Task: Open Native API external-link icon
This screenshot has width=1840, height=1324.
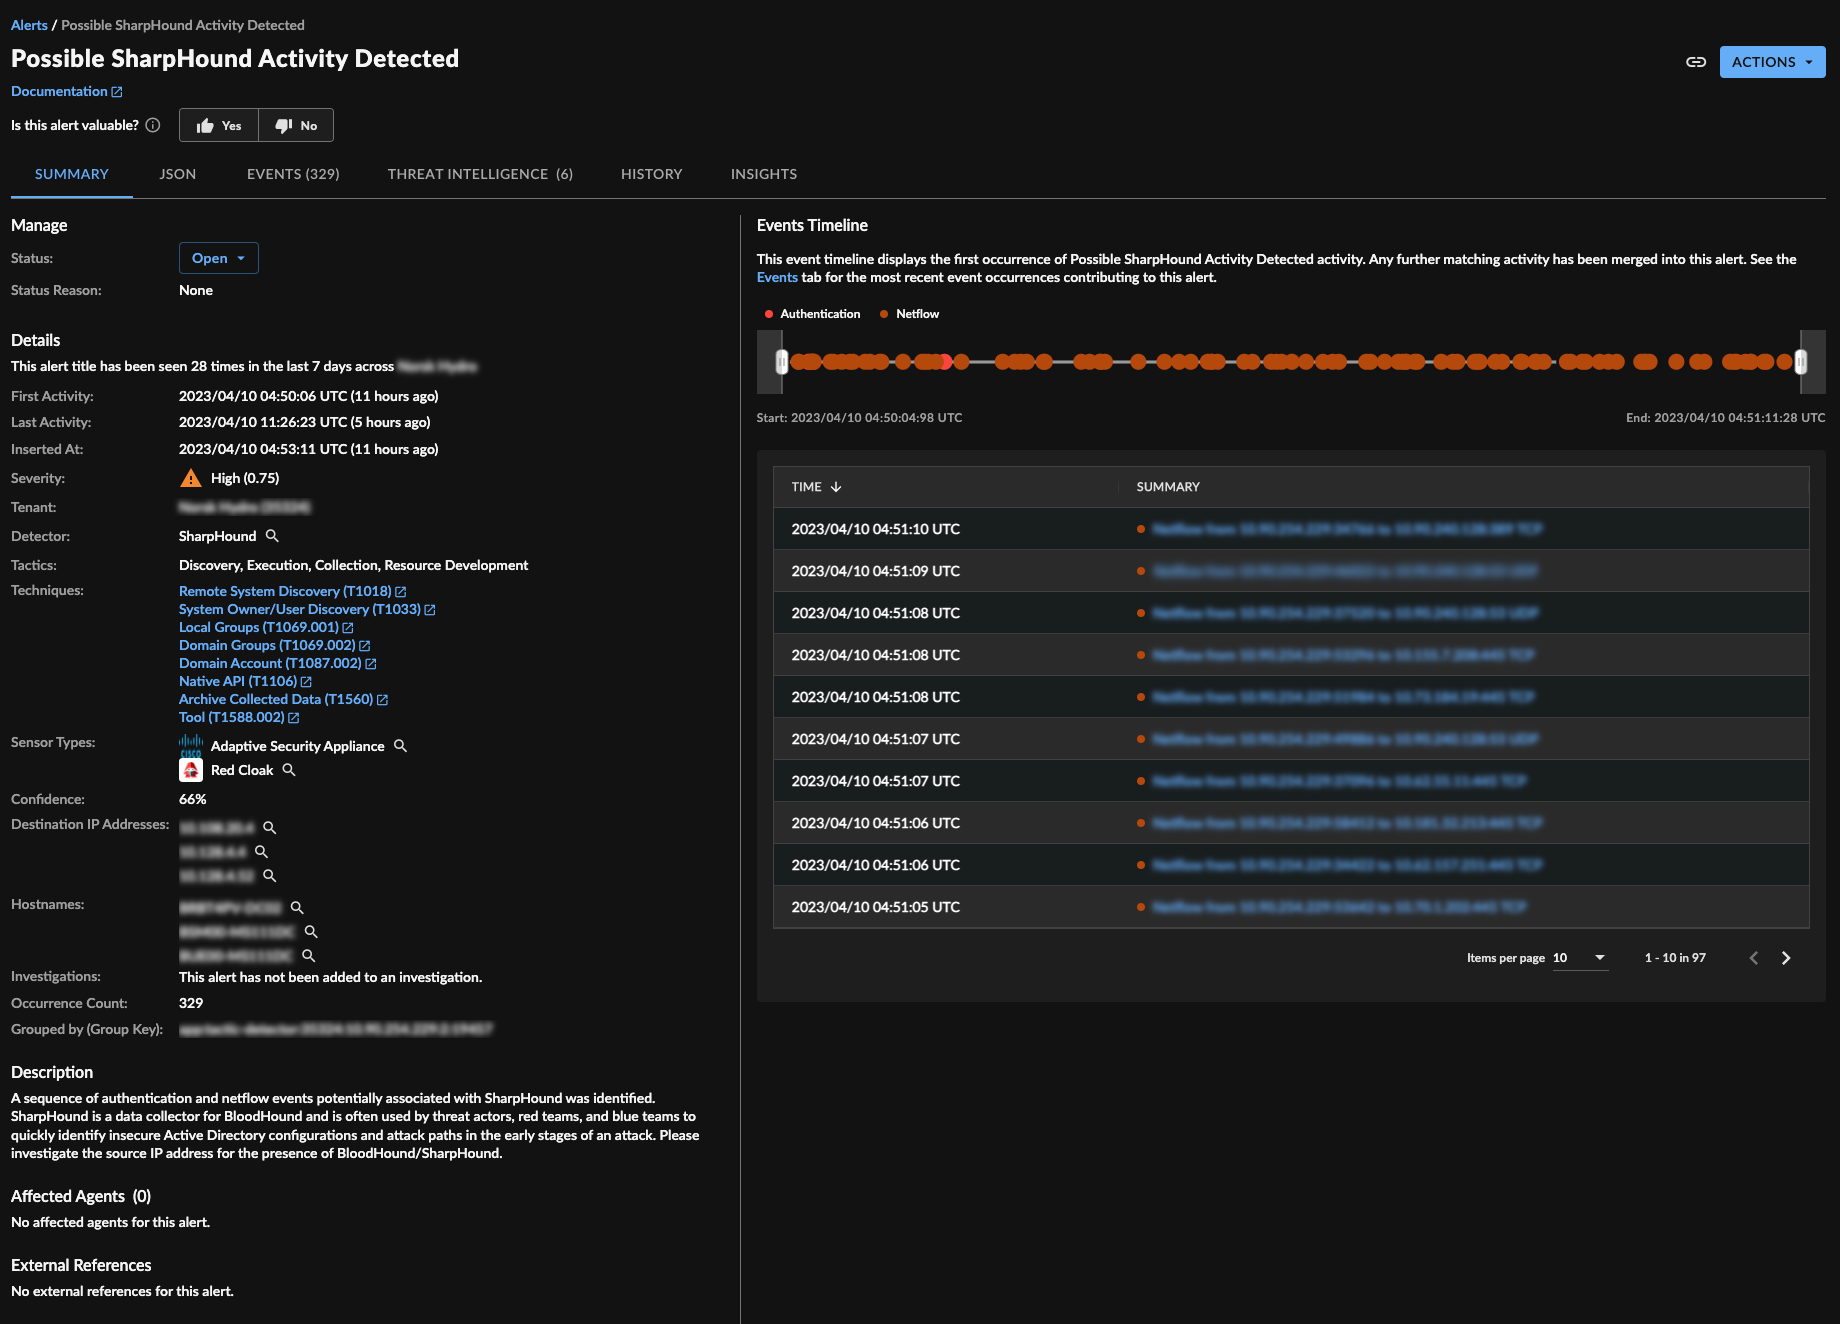Action: (306, 682)
